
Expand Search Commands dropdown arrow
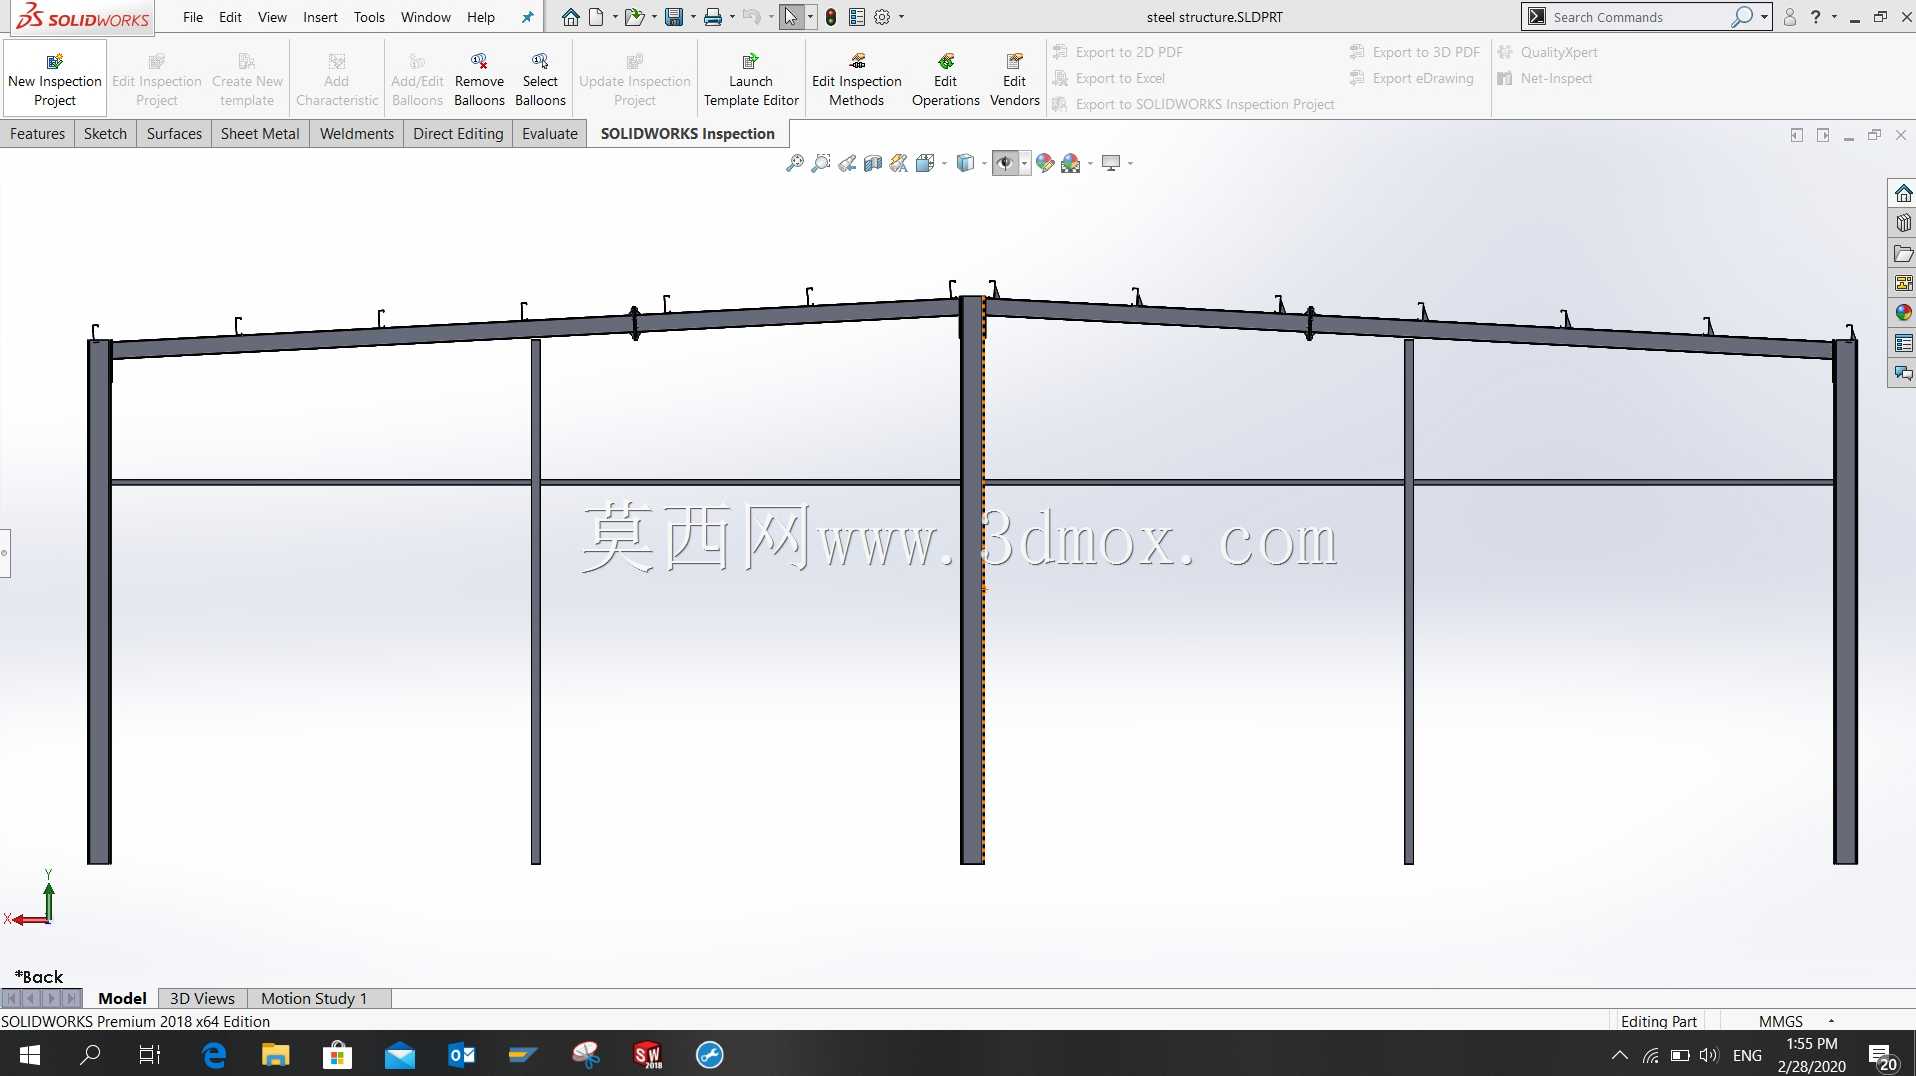[1764, 17]
